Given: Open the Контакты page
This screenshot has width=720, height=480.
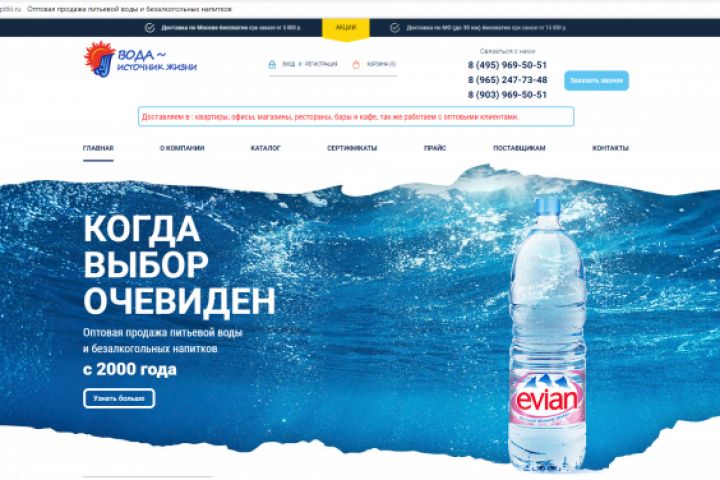Looking at the screenshot, I should (x=610, y=148).
